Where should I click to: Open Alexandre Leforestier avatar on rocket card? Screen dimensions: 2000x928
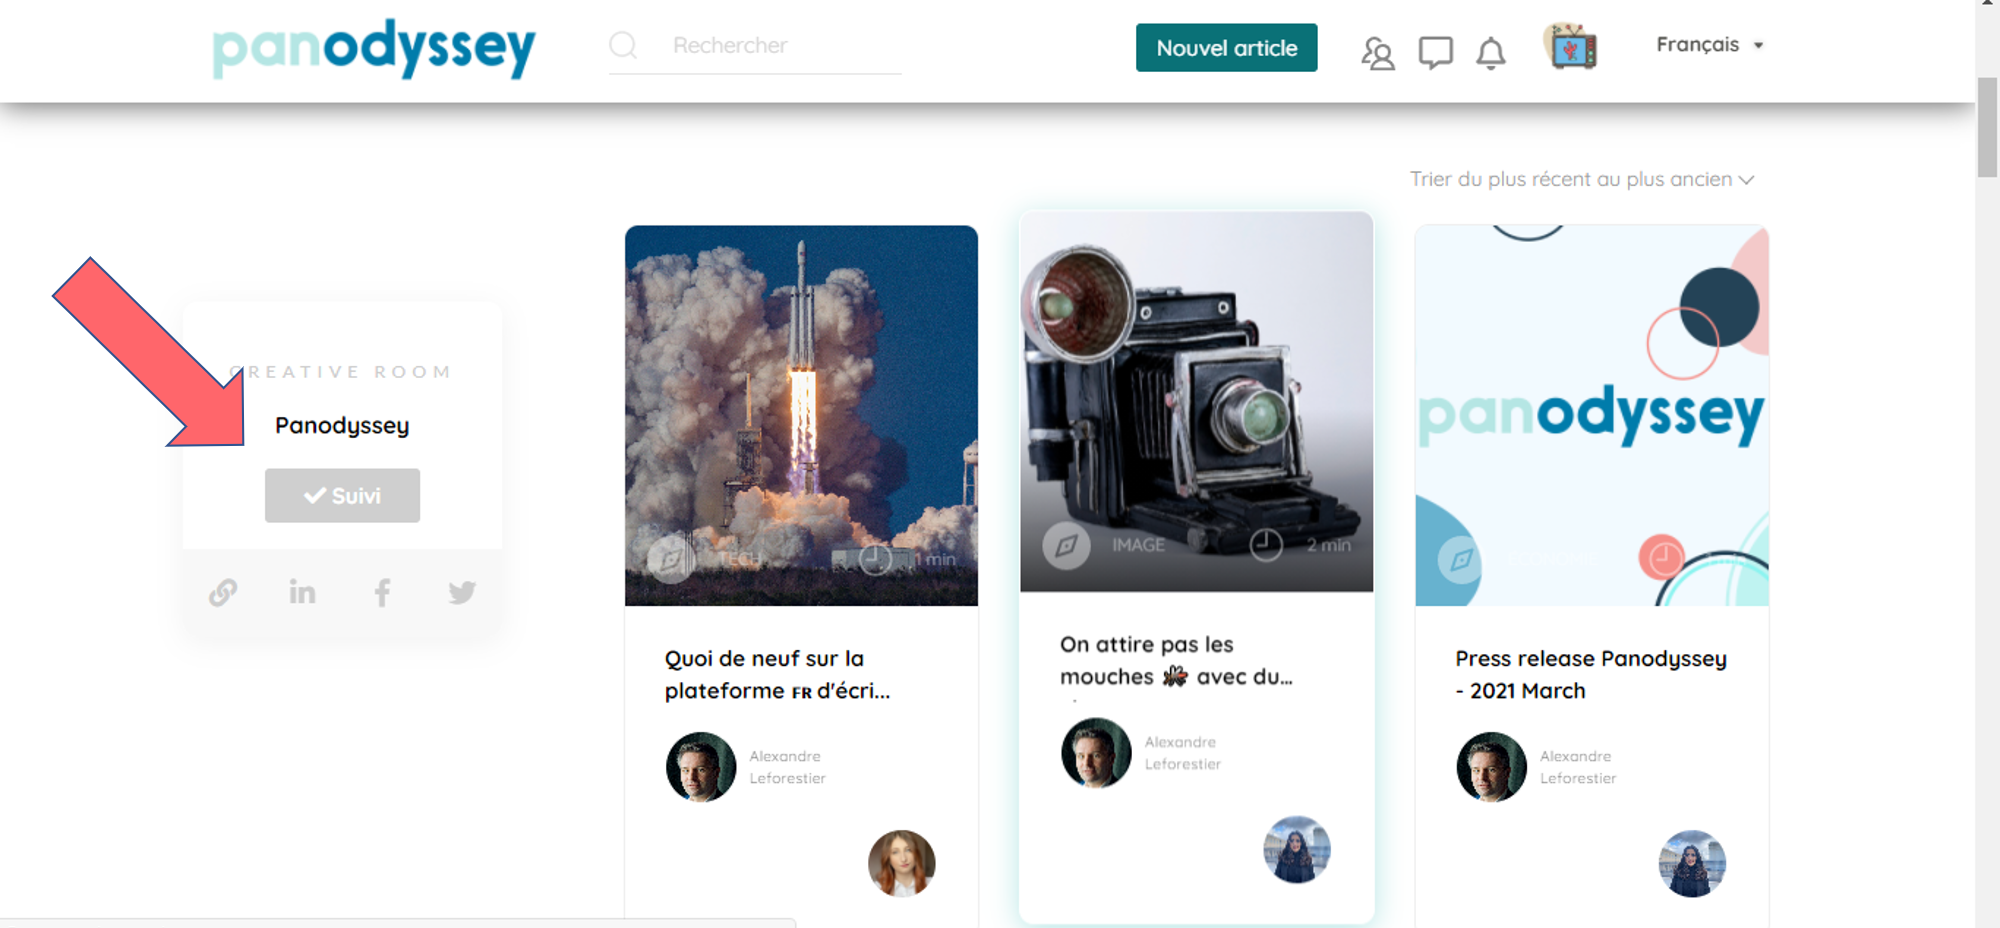click(701, 767)
